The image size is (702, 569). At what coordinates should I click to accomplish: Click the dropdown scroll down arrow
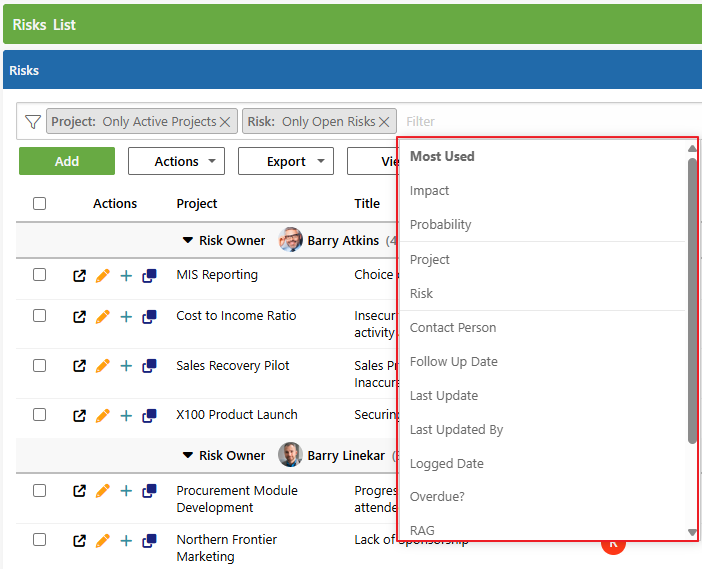(692, 532)
